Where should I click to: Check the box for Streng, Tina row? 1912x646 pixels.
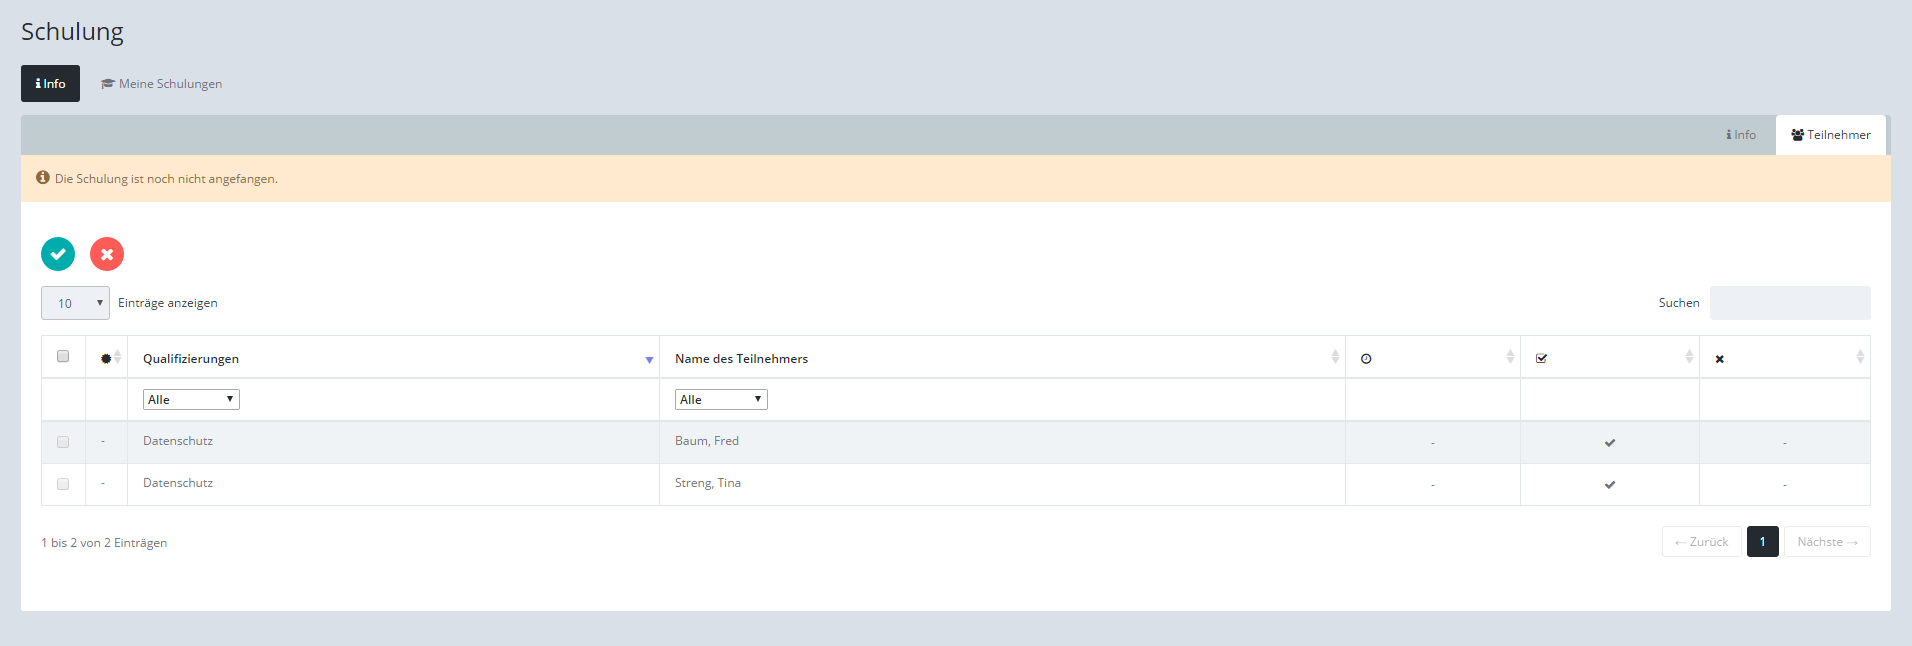coord(63,484)
